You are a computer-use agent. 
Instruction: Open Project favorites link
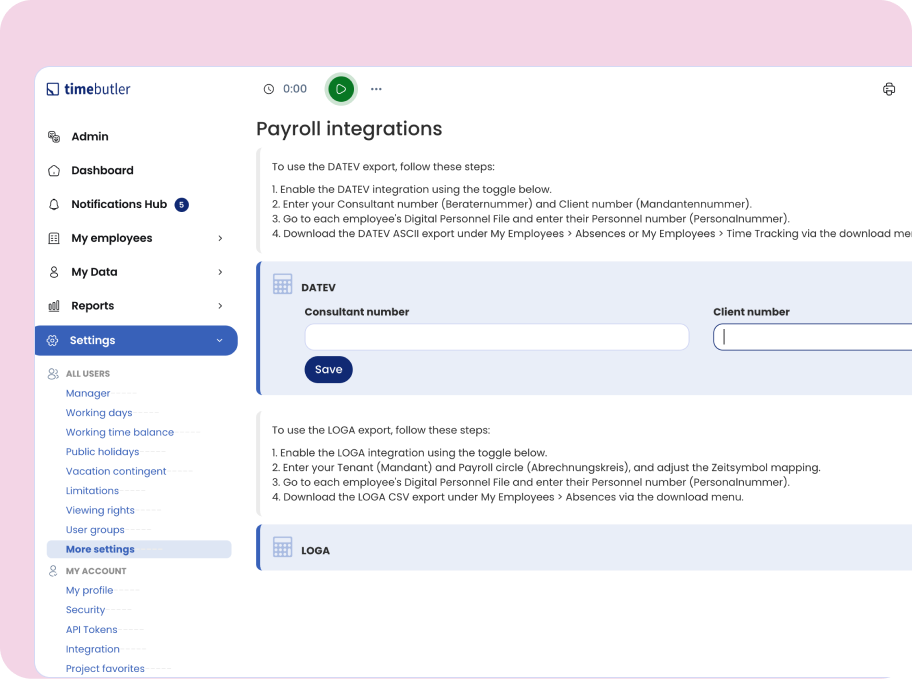pyautogui.click(x=105, y=669)
